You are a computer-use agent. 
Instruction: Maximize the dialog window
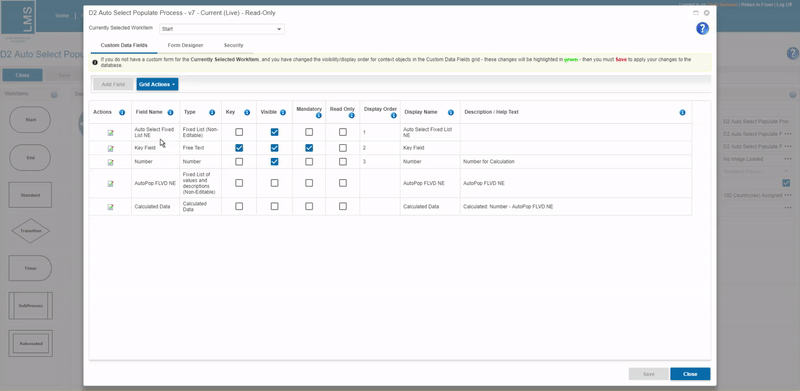[x=695, y=13]
